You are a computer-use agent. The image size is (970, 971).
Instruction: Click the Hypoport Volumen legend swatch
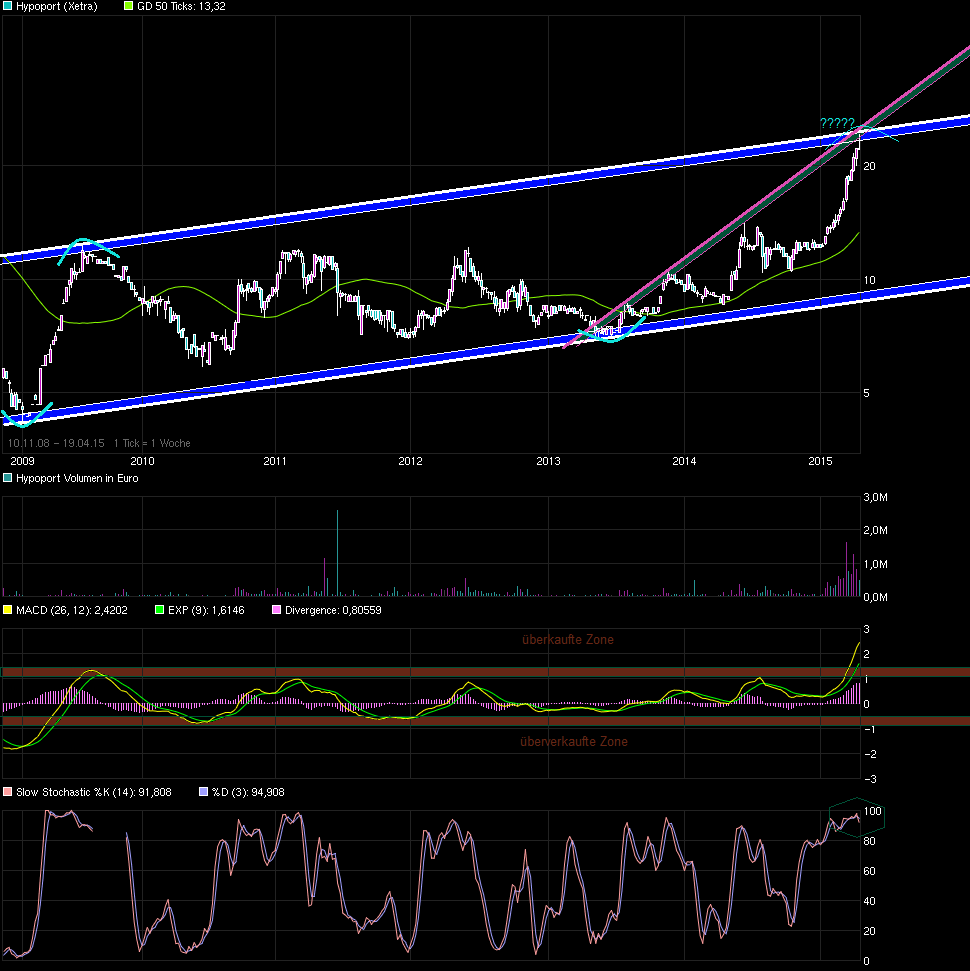(x=7, y=478)
